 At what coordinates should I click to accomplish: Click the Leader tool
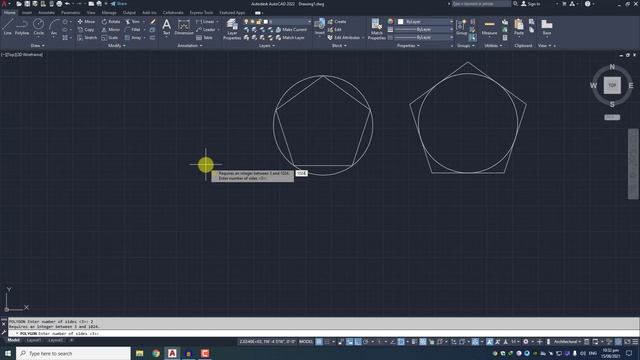coord(206,29)
